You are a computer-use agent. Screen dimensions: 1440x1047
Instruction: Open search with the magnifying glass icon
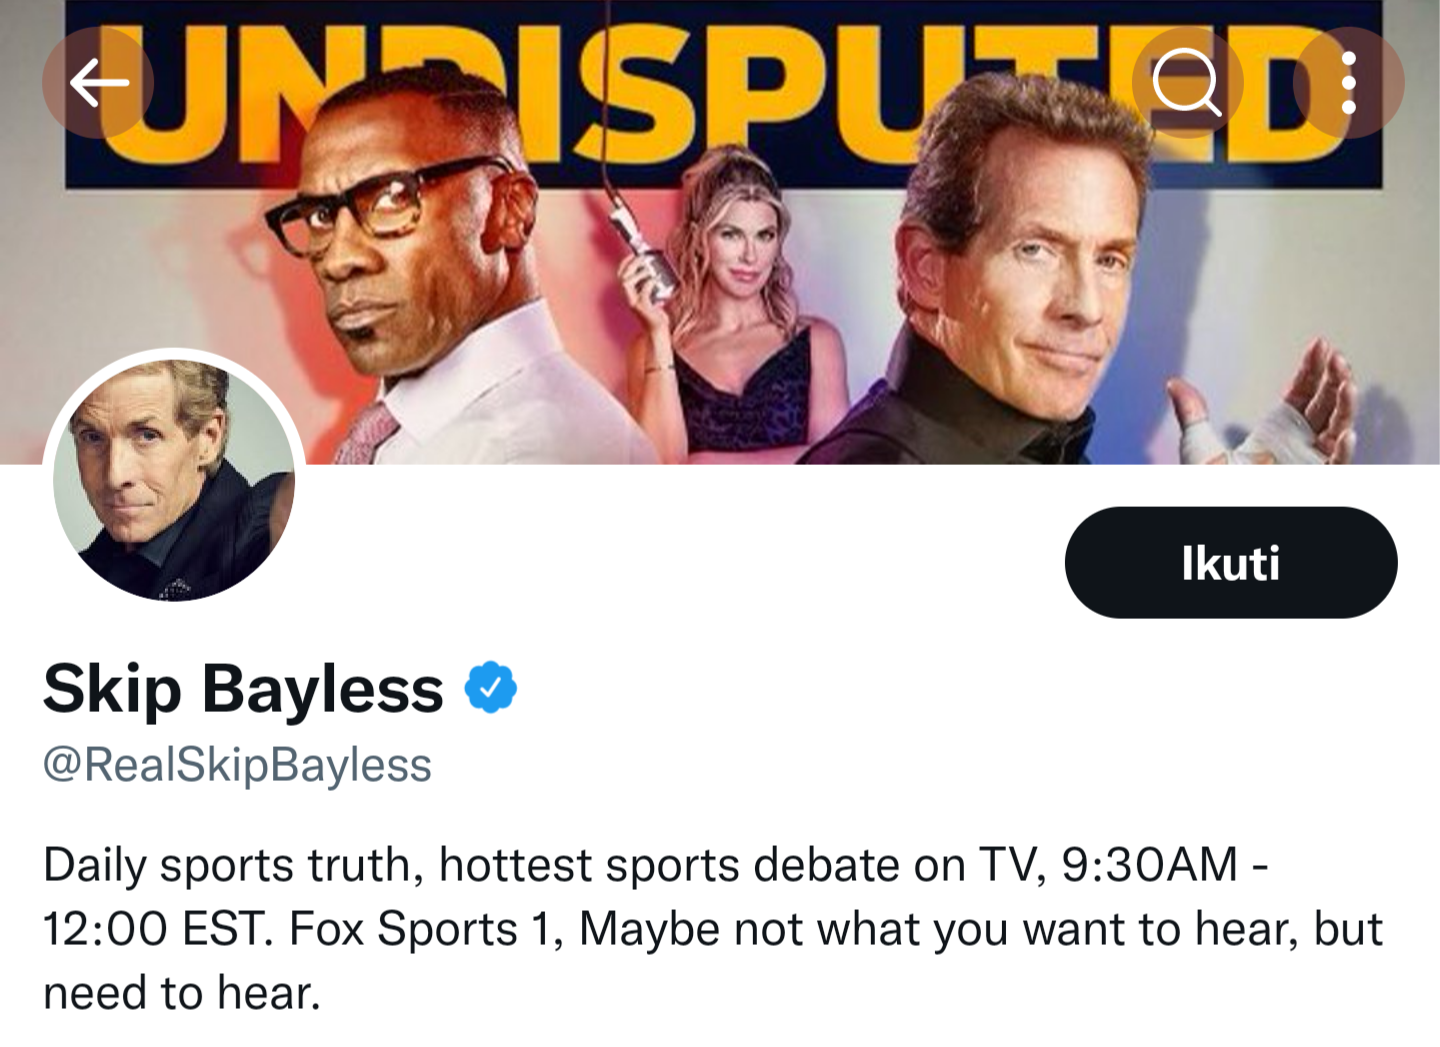point(1186,82)
